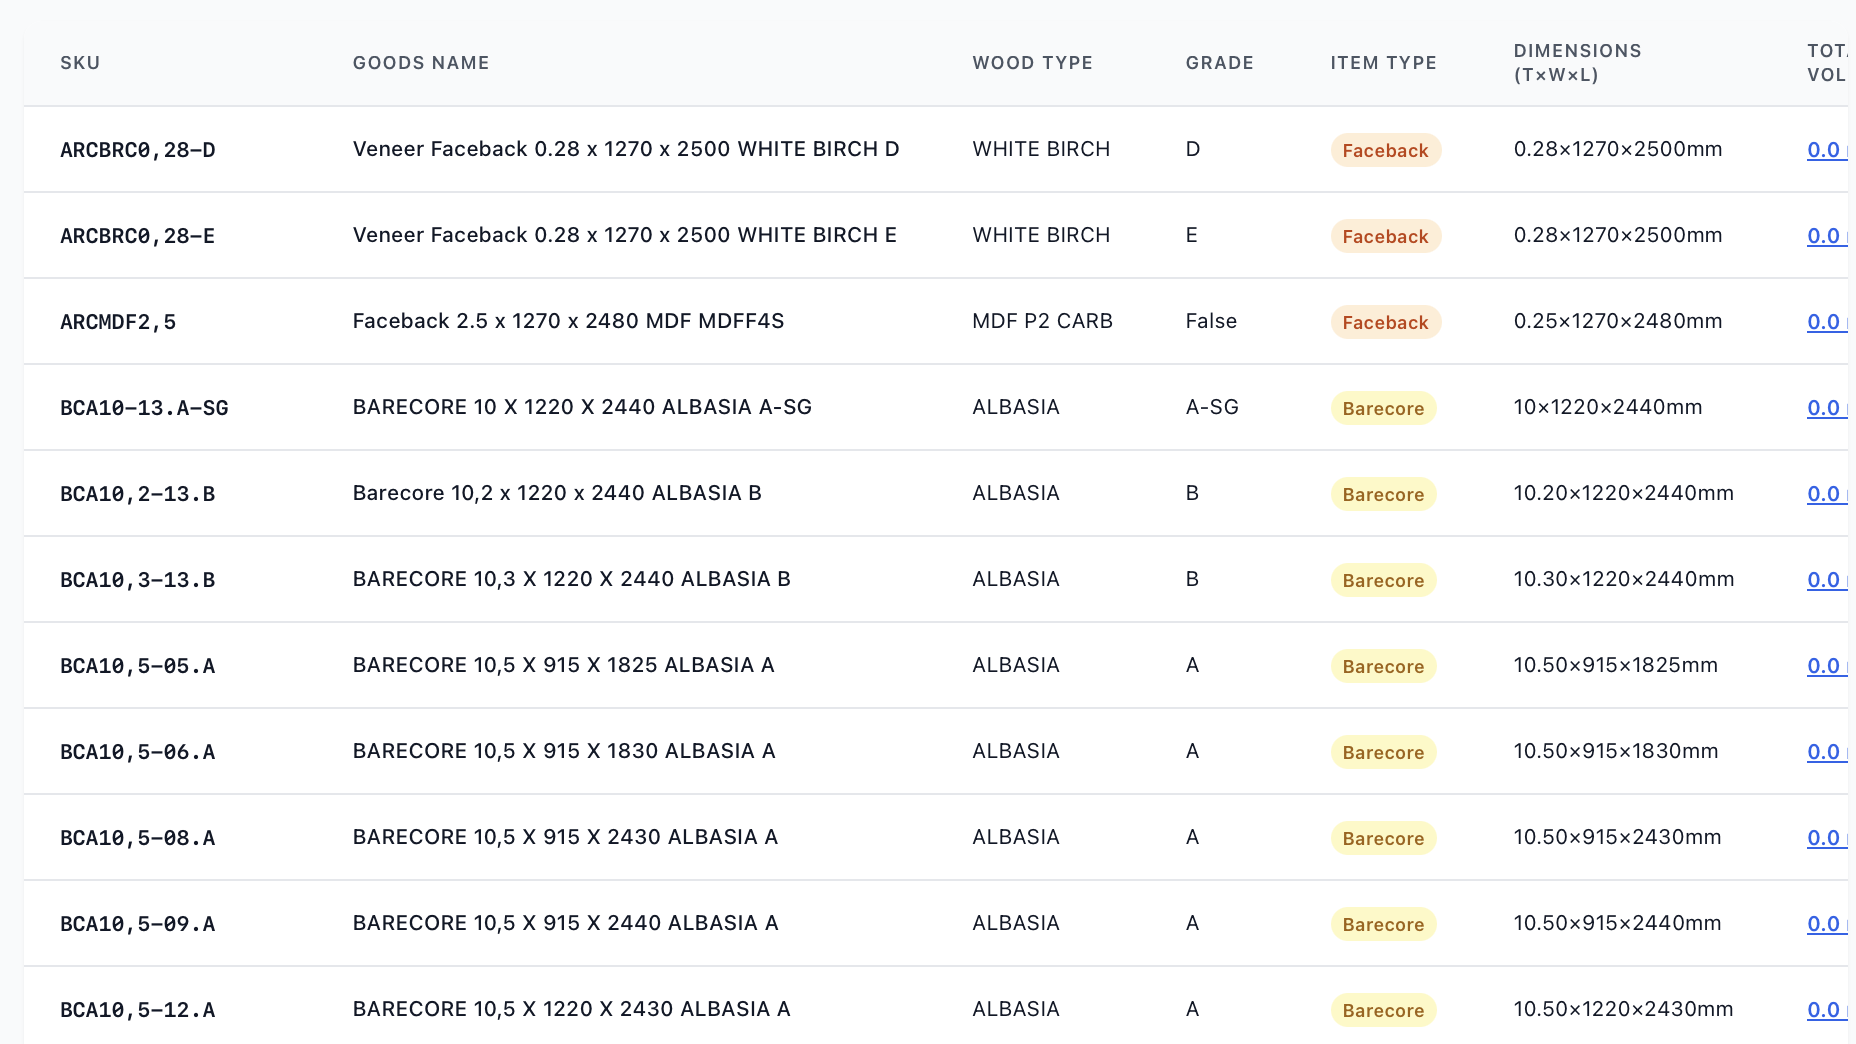
Task: Click goods name BARECORE 10,3 X 1220 X 2440
Action: [x=571, y=580]
